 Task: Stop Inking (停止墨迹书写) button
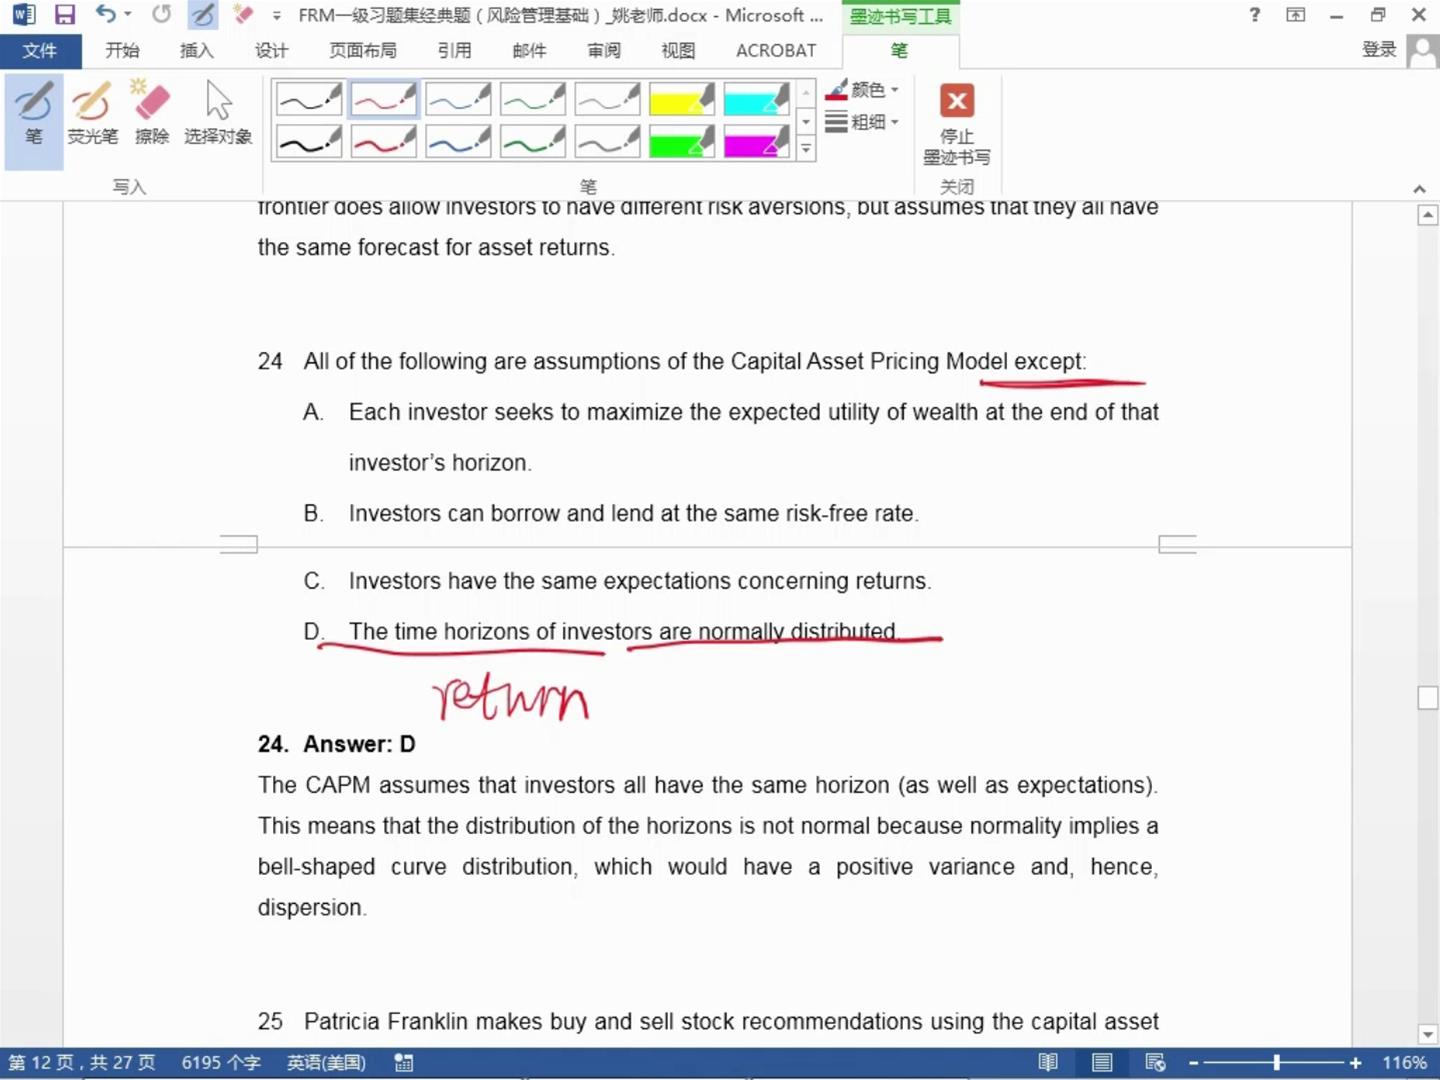[x=957, y=124]
